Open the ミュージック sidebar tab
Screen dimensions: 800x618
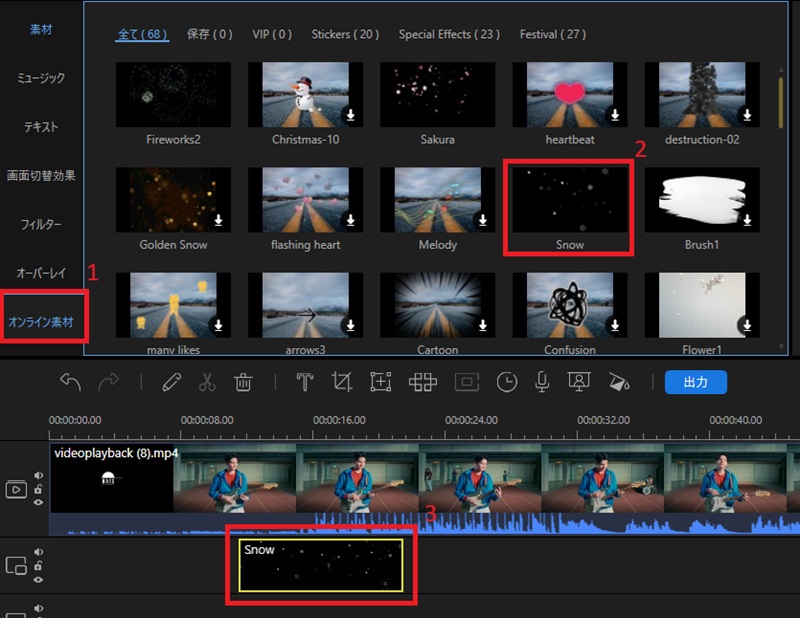[41, 78]
